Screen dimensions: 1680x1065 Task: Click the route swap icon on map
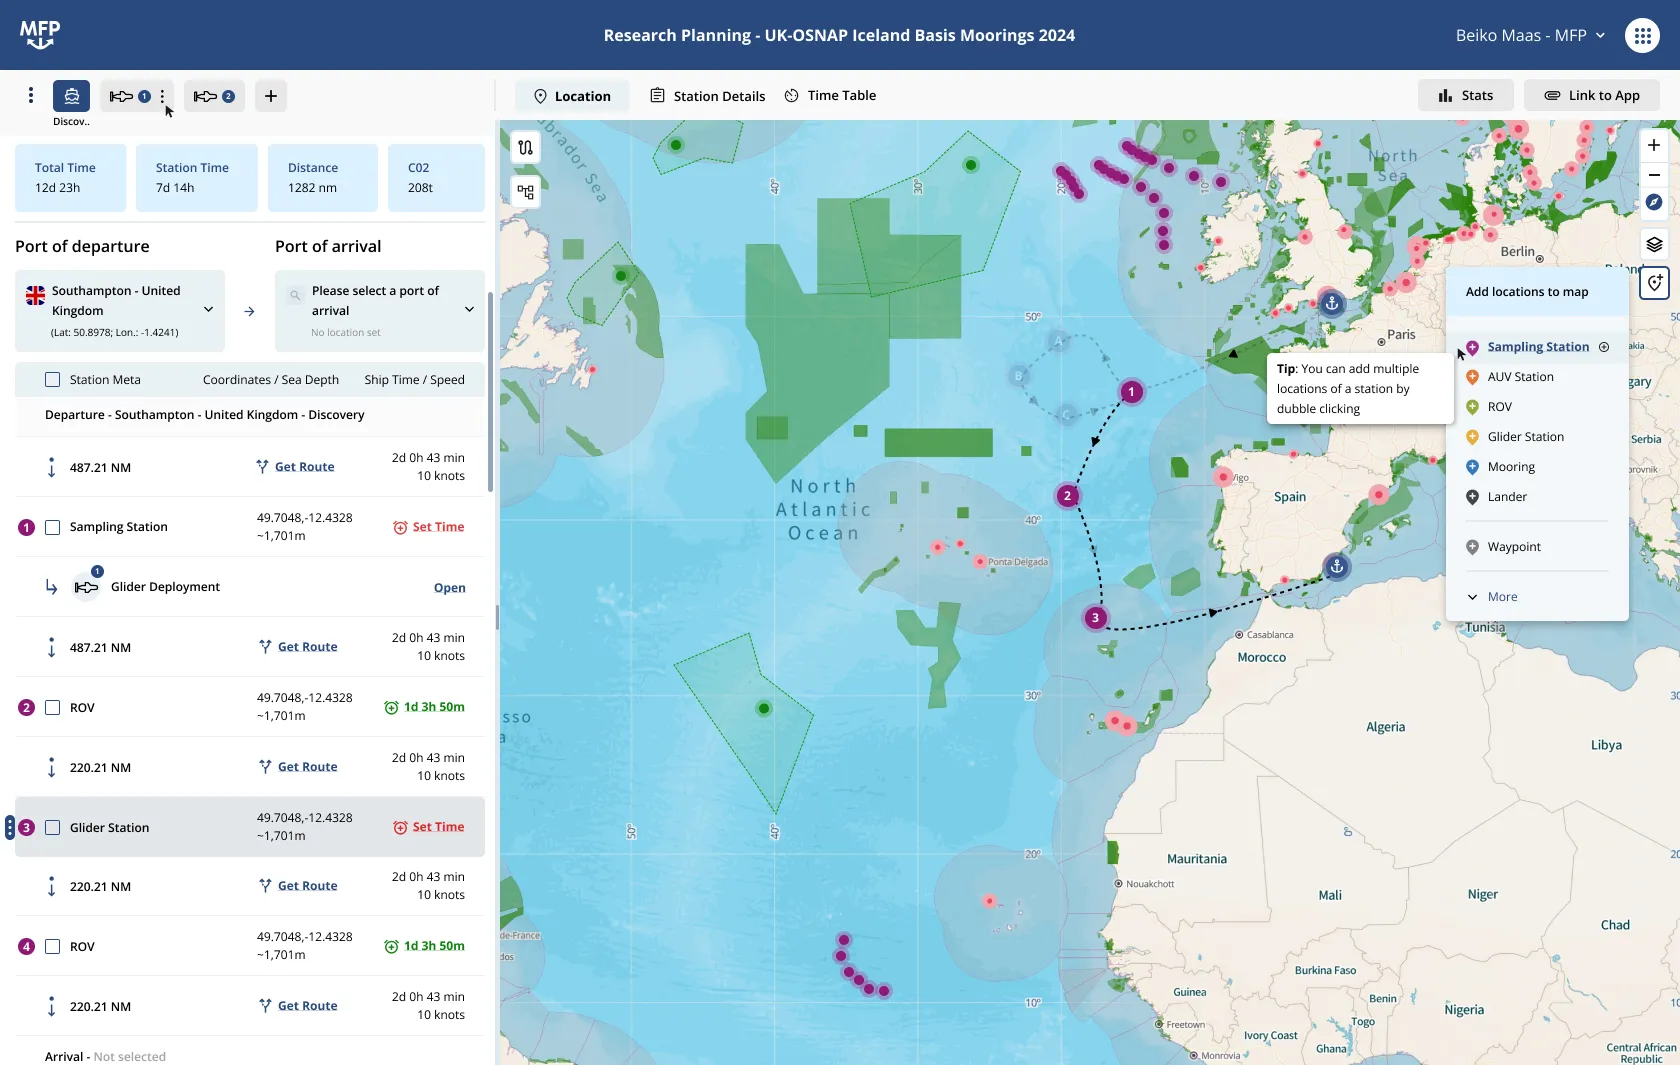click(526, 148)
